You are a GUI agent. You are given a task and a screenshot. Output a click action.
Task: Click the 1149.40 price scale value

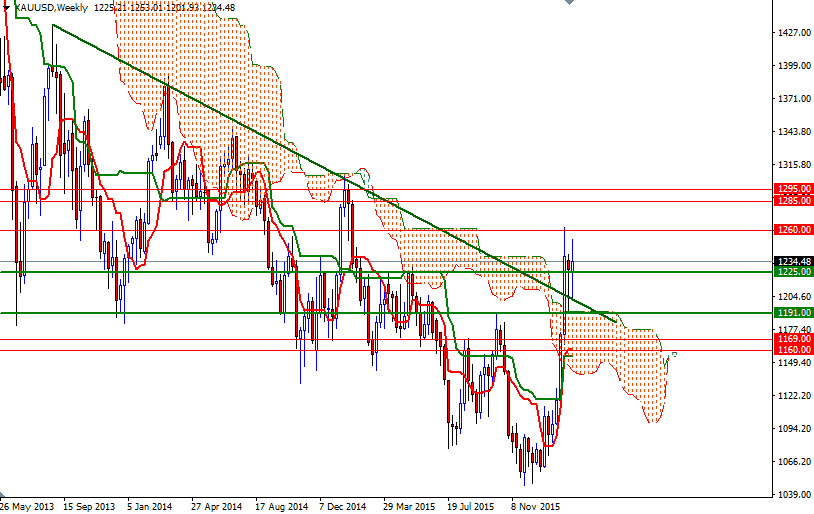click(x=794, y=362)
